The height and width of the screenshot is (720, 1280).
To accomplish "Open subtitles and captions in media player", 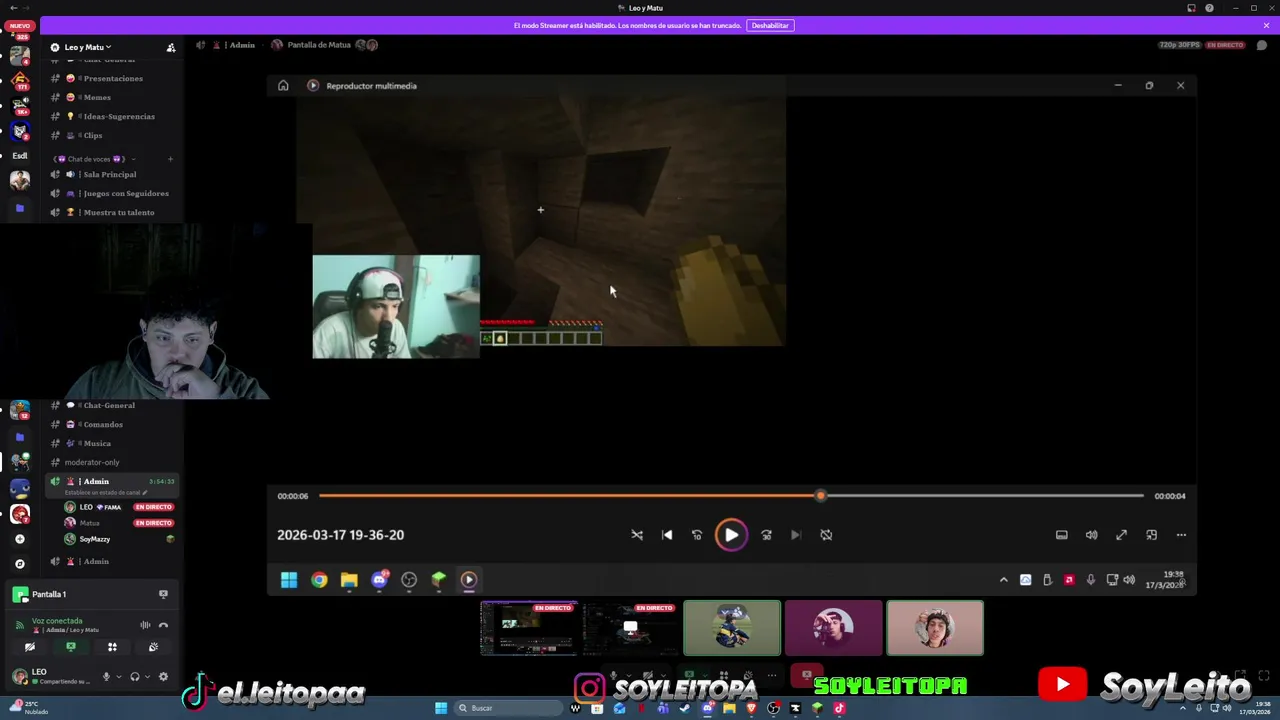I will coord(1062,535).
